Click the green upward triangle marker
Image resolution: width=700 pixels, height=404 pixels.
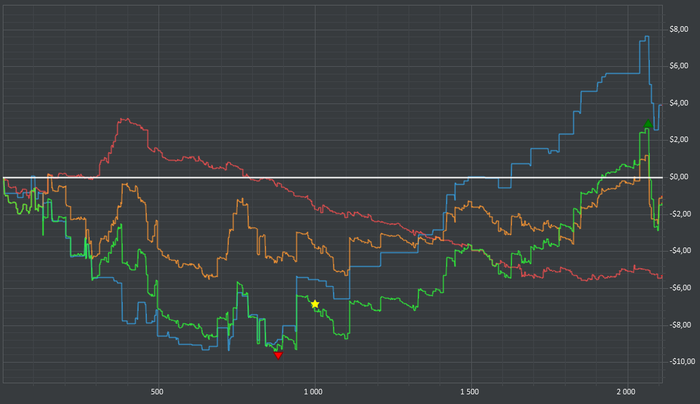click(648, 124)
